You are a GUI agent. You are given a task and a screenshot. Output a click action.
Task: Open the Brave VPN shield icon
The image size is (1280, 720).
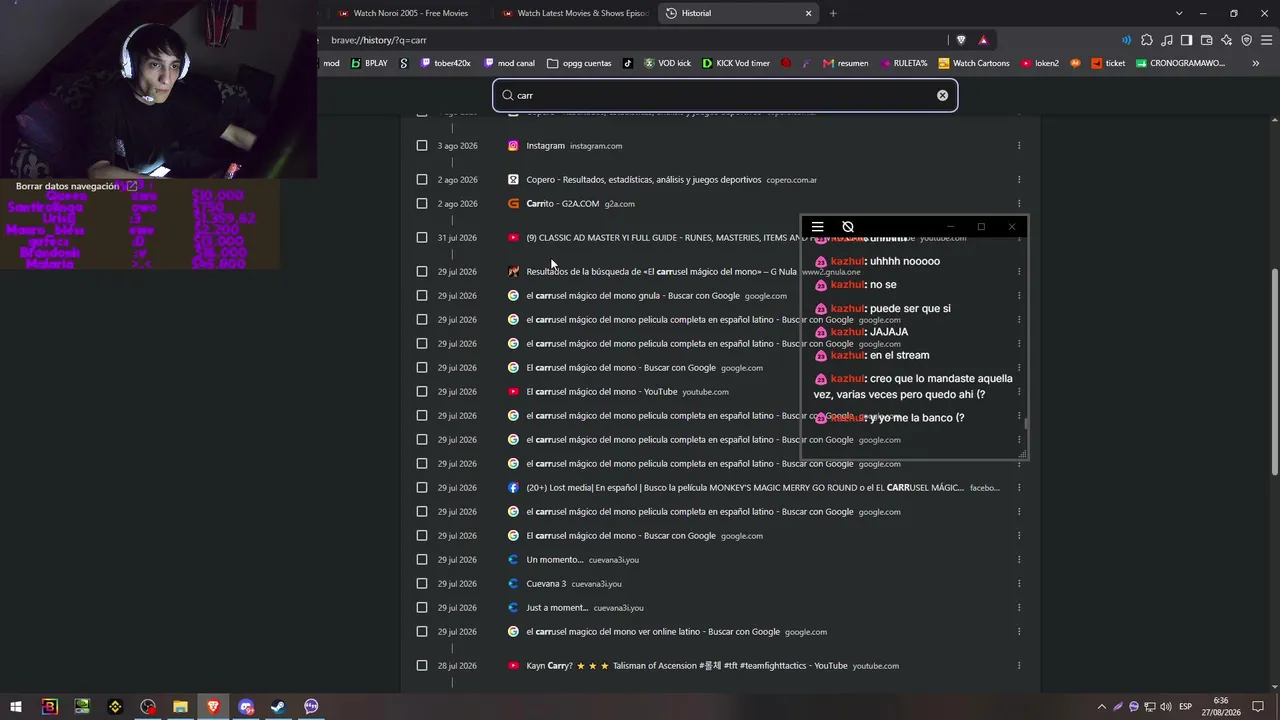pyautogui.click(x=1246, y=40)
